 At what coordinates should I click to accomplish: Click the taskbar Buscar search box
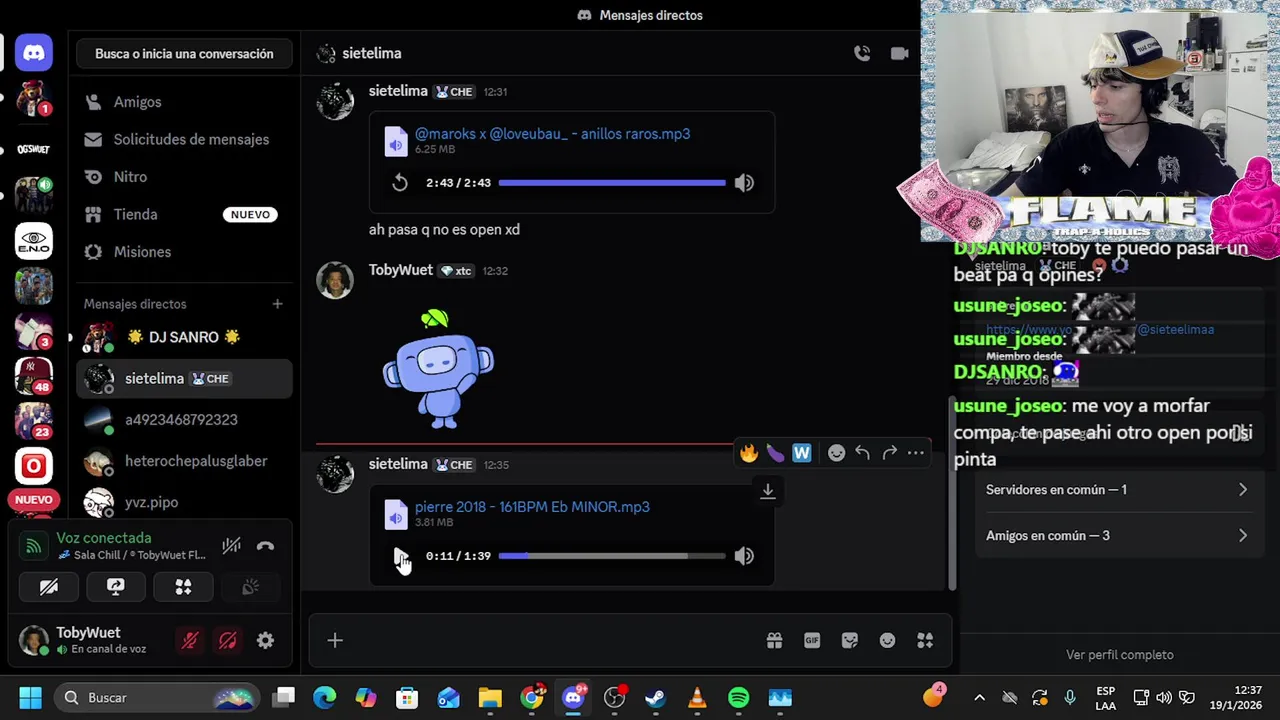point(156,698)
